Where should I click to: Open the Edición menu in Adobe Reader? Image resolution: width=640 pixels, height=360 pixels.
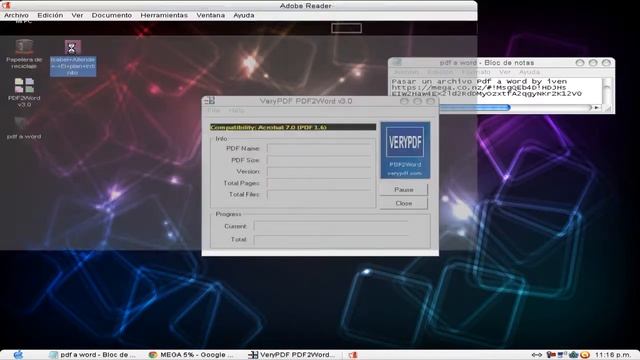click(x=50, y=15)
